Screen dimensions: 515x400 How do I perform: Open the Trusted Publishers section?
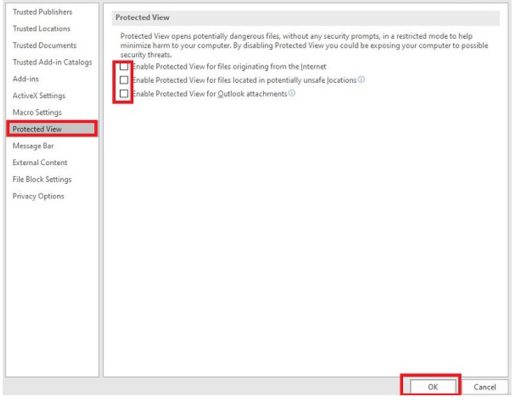(42, 12)
